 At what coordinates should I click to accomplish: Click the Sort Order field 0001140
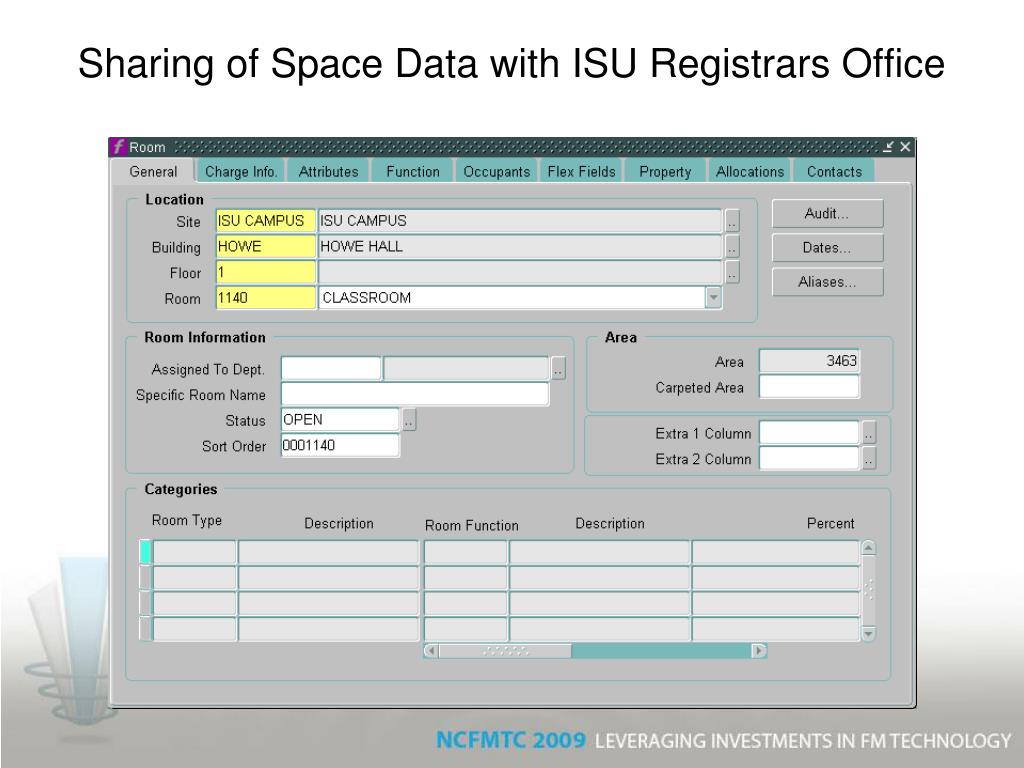[x=340, y=445]
